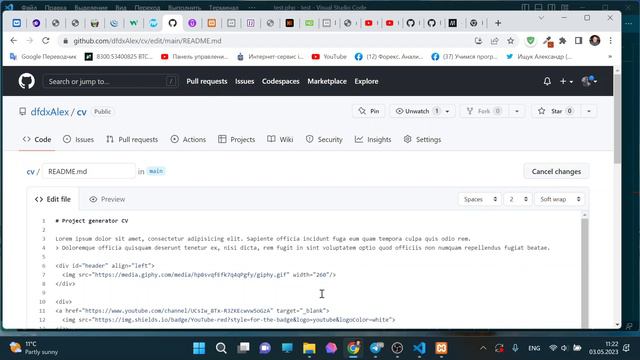Open the tab search chevron
The image size is (640, 360).
541,18
